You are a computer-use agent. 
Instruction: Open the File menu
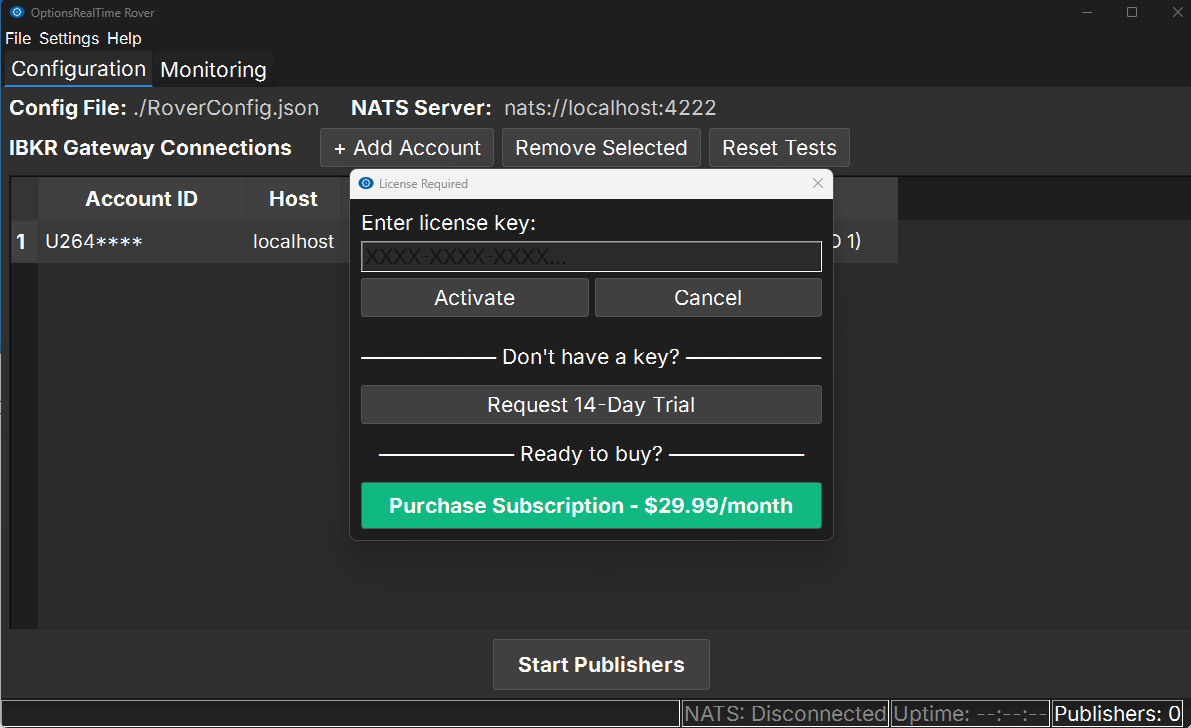[x=18, y=39]
